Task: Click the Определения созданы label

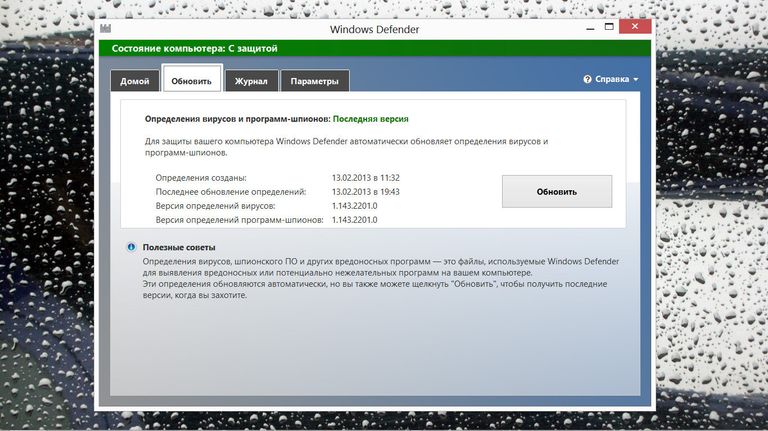Action: pos(201,178)
